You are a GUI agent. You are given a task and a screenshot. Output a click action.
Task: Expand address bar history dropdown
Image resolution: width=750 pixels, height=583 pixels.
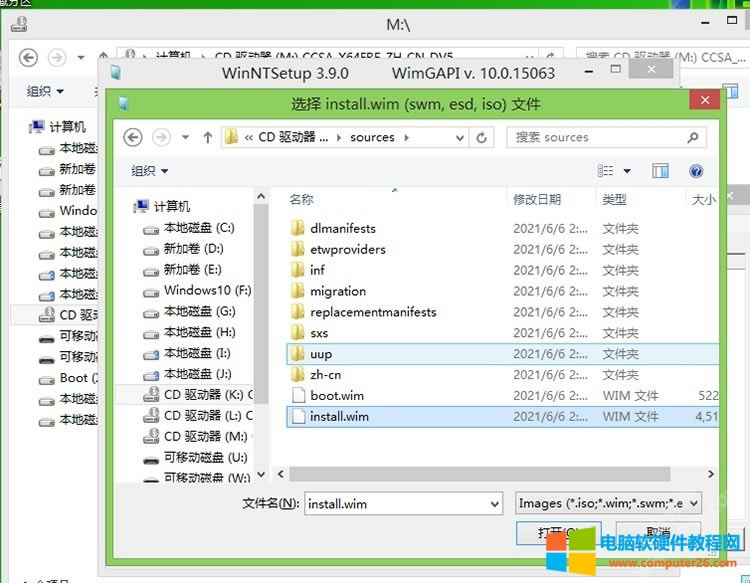tap(459, 138)
